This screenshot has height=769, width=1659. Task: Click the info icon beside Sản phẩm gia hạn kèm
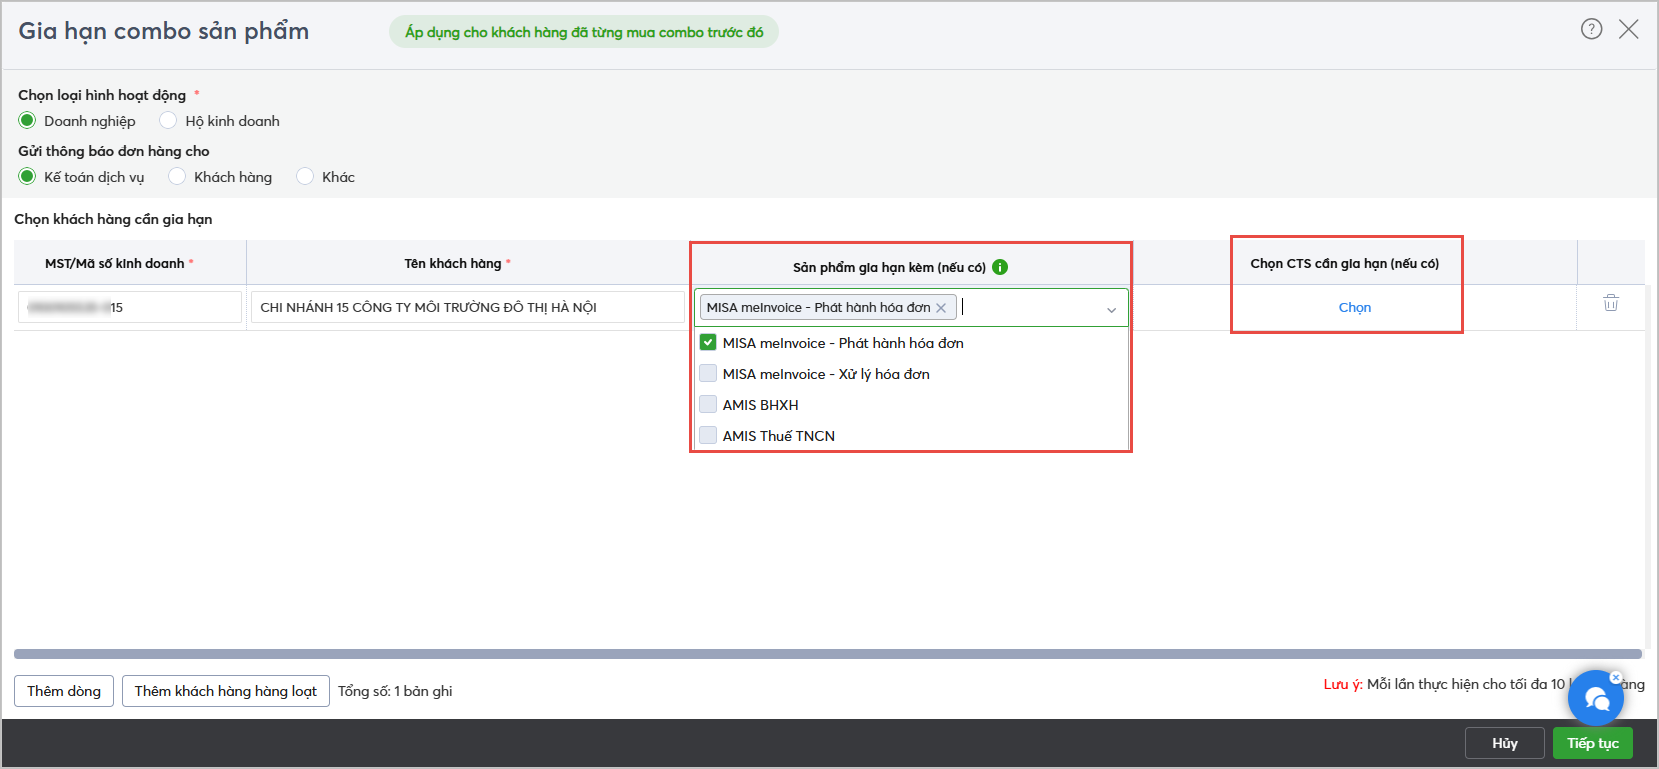coord(1000,267)
